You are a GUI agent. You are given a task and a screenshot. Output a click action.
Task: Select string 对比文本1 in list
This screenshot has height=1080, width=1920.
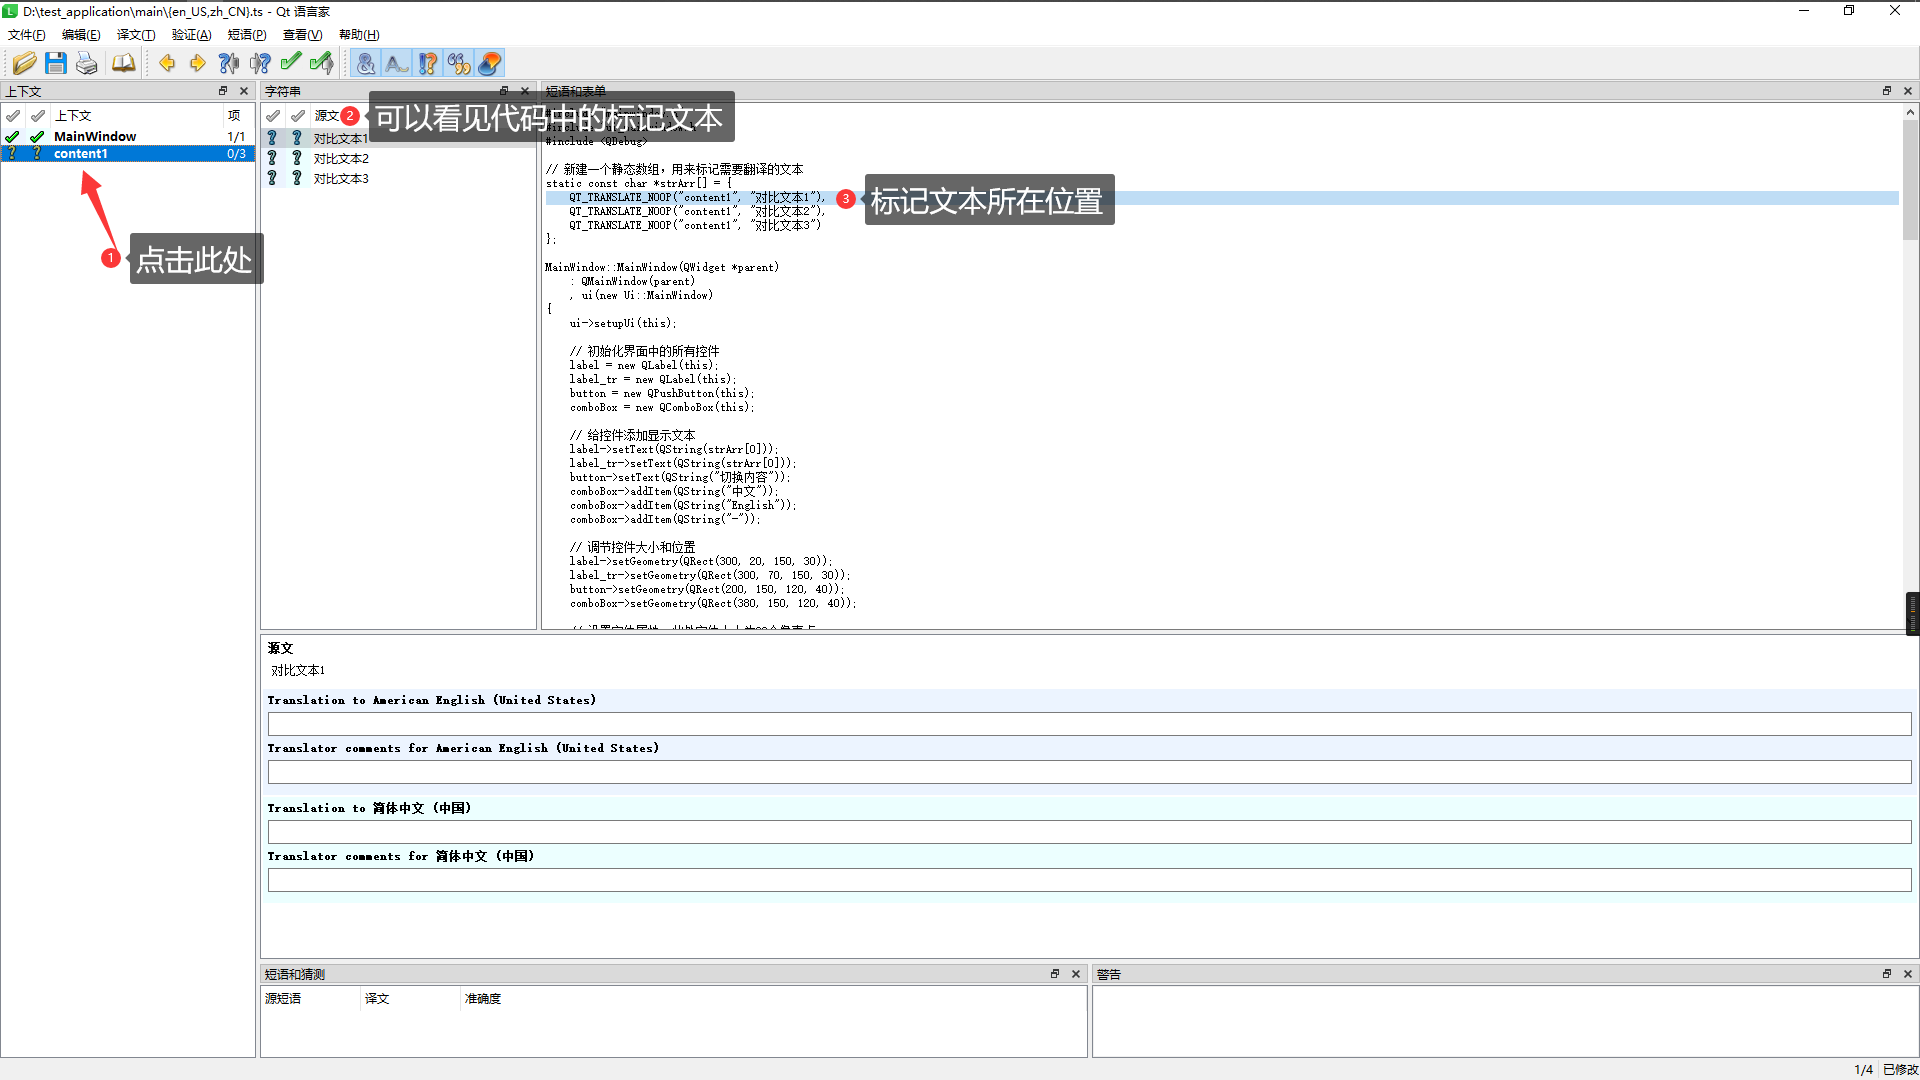[340, 139]
